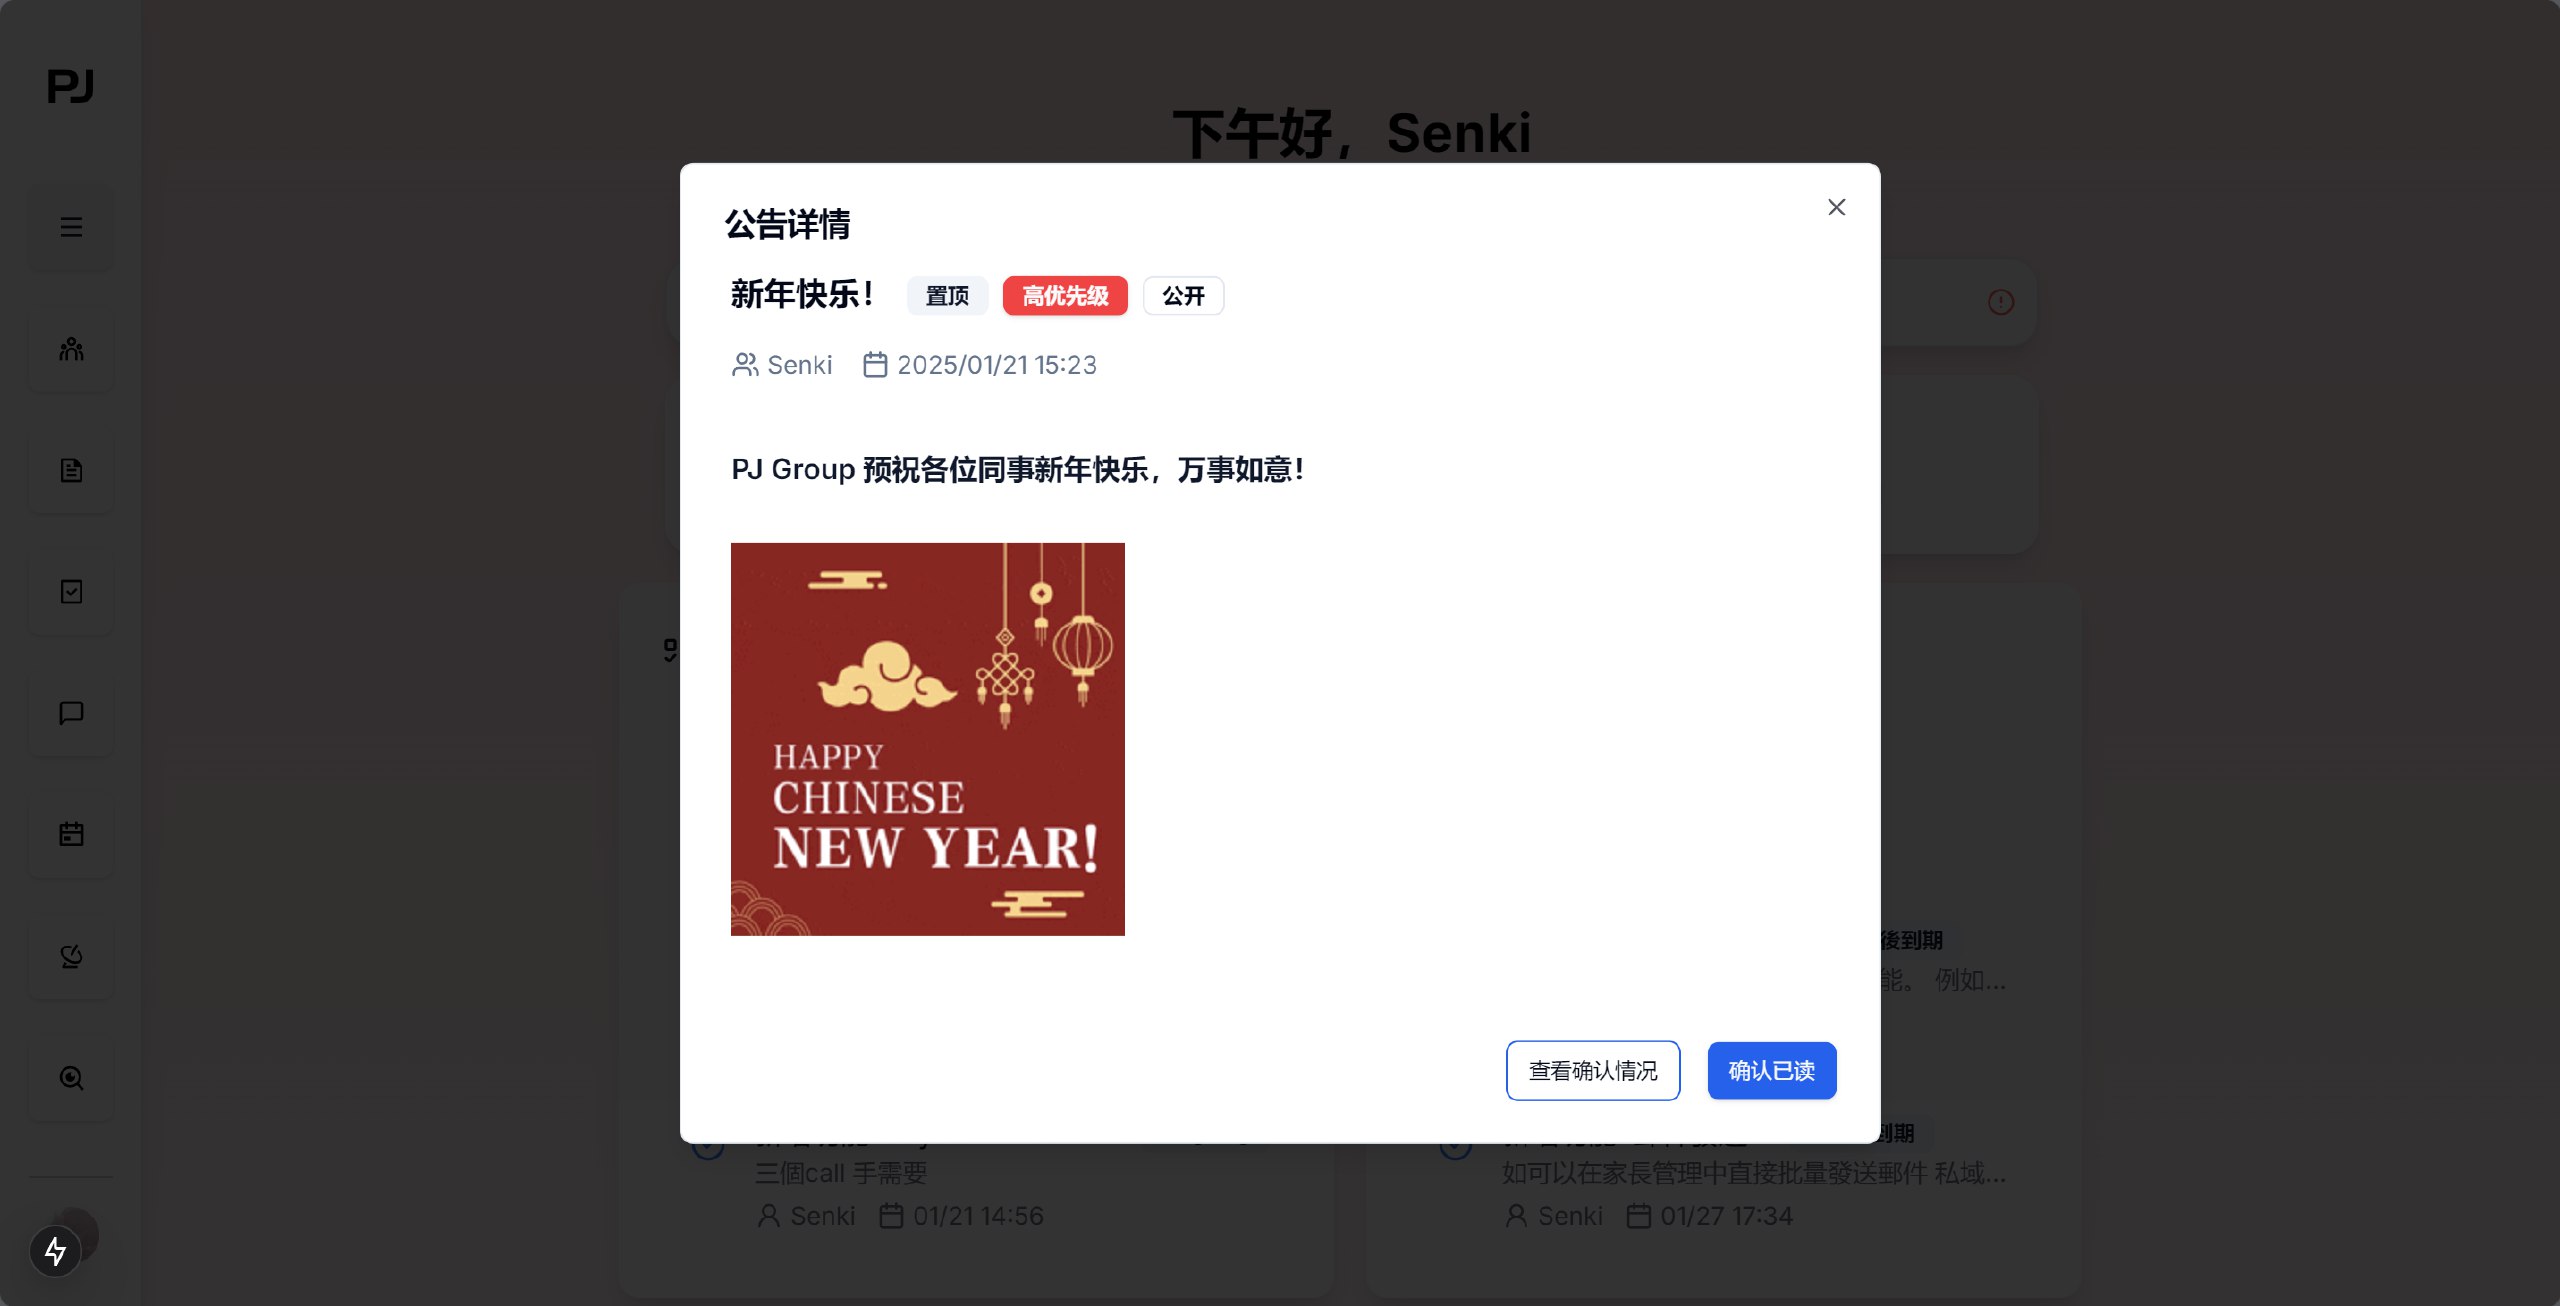Click the satellite-dish sidebar icon
This screenshot has width=2560, height=1306.
[x=71, y=957]
